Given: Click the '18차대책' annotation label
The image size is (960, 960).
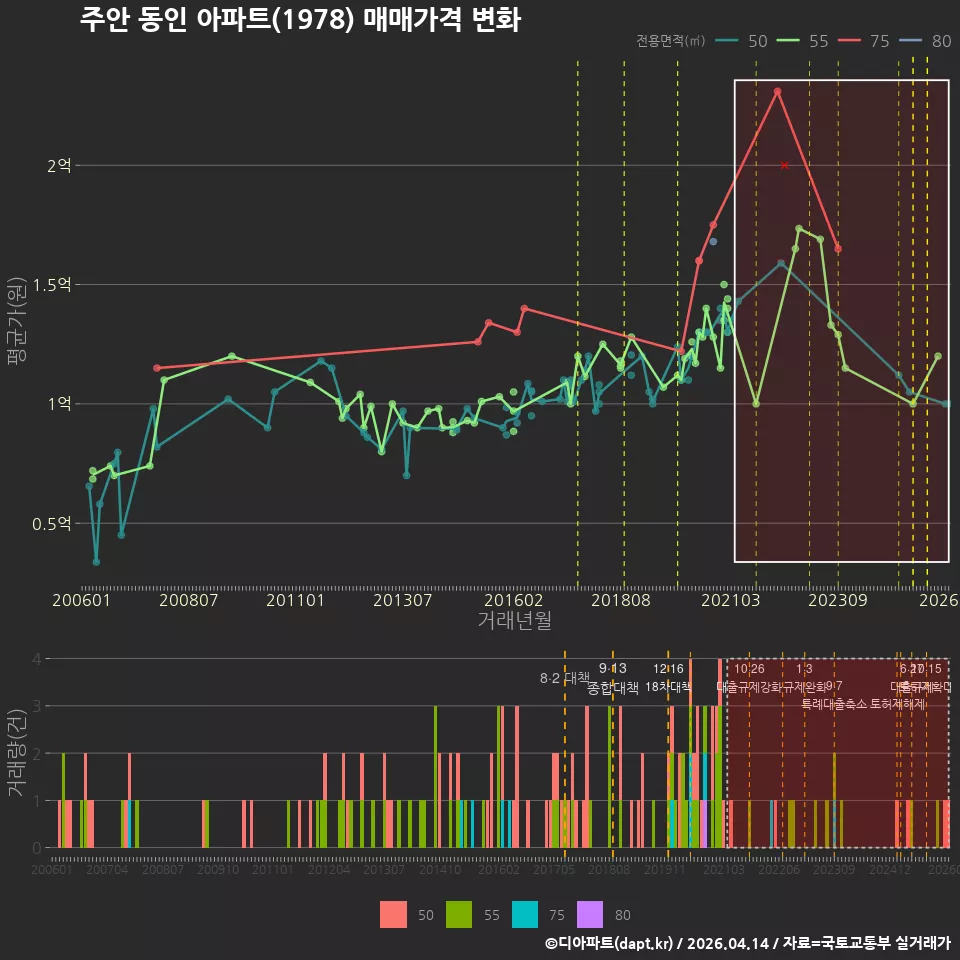Looking at the screenshot, I should click(668, 686).
